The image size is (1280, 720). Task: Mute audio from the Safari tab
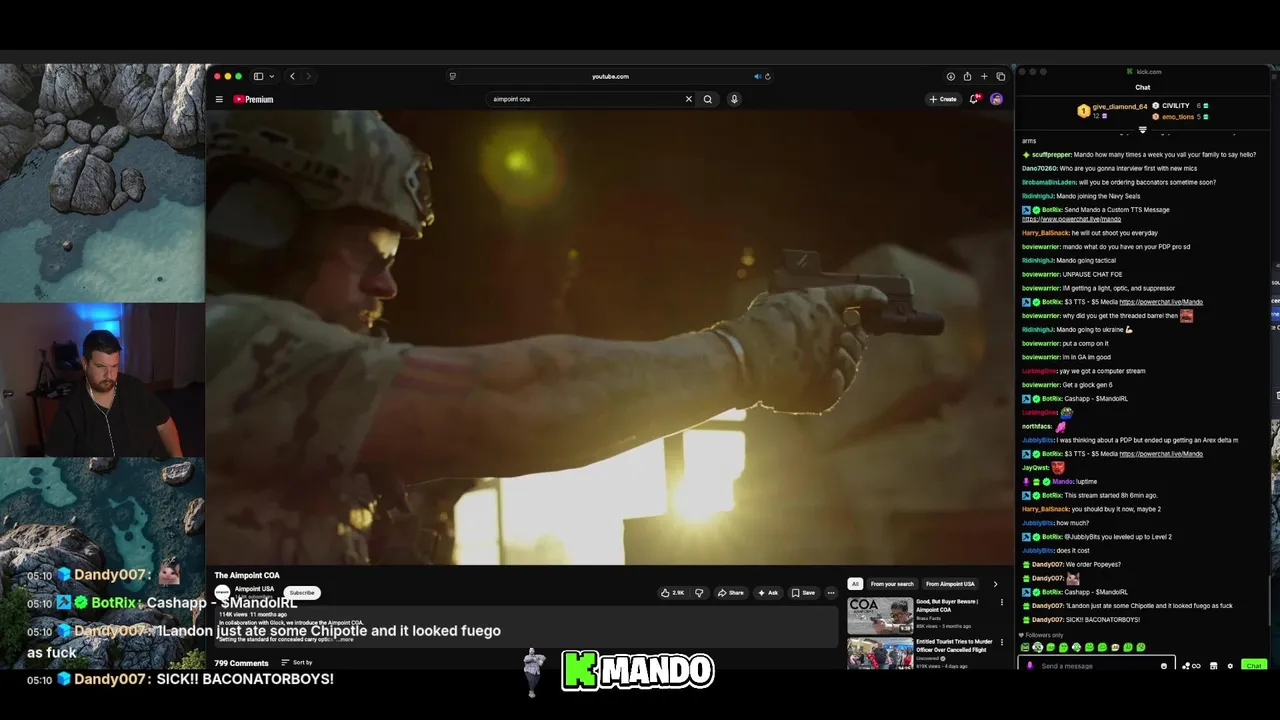tap(757, 76)
